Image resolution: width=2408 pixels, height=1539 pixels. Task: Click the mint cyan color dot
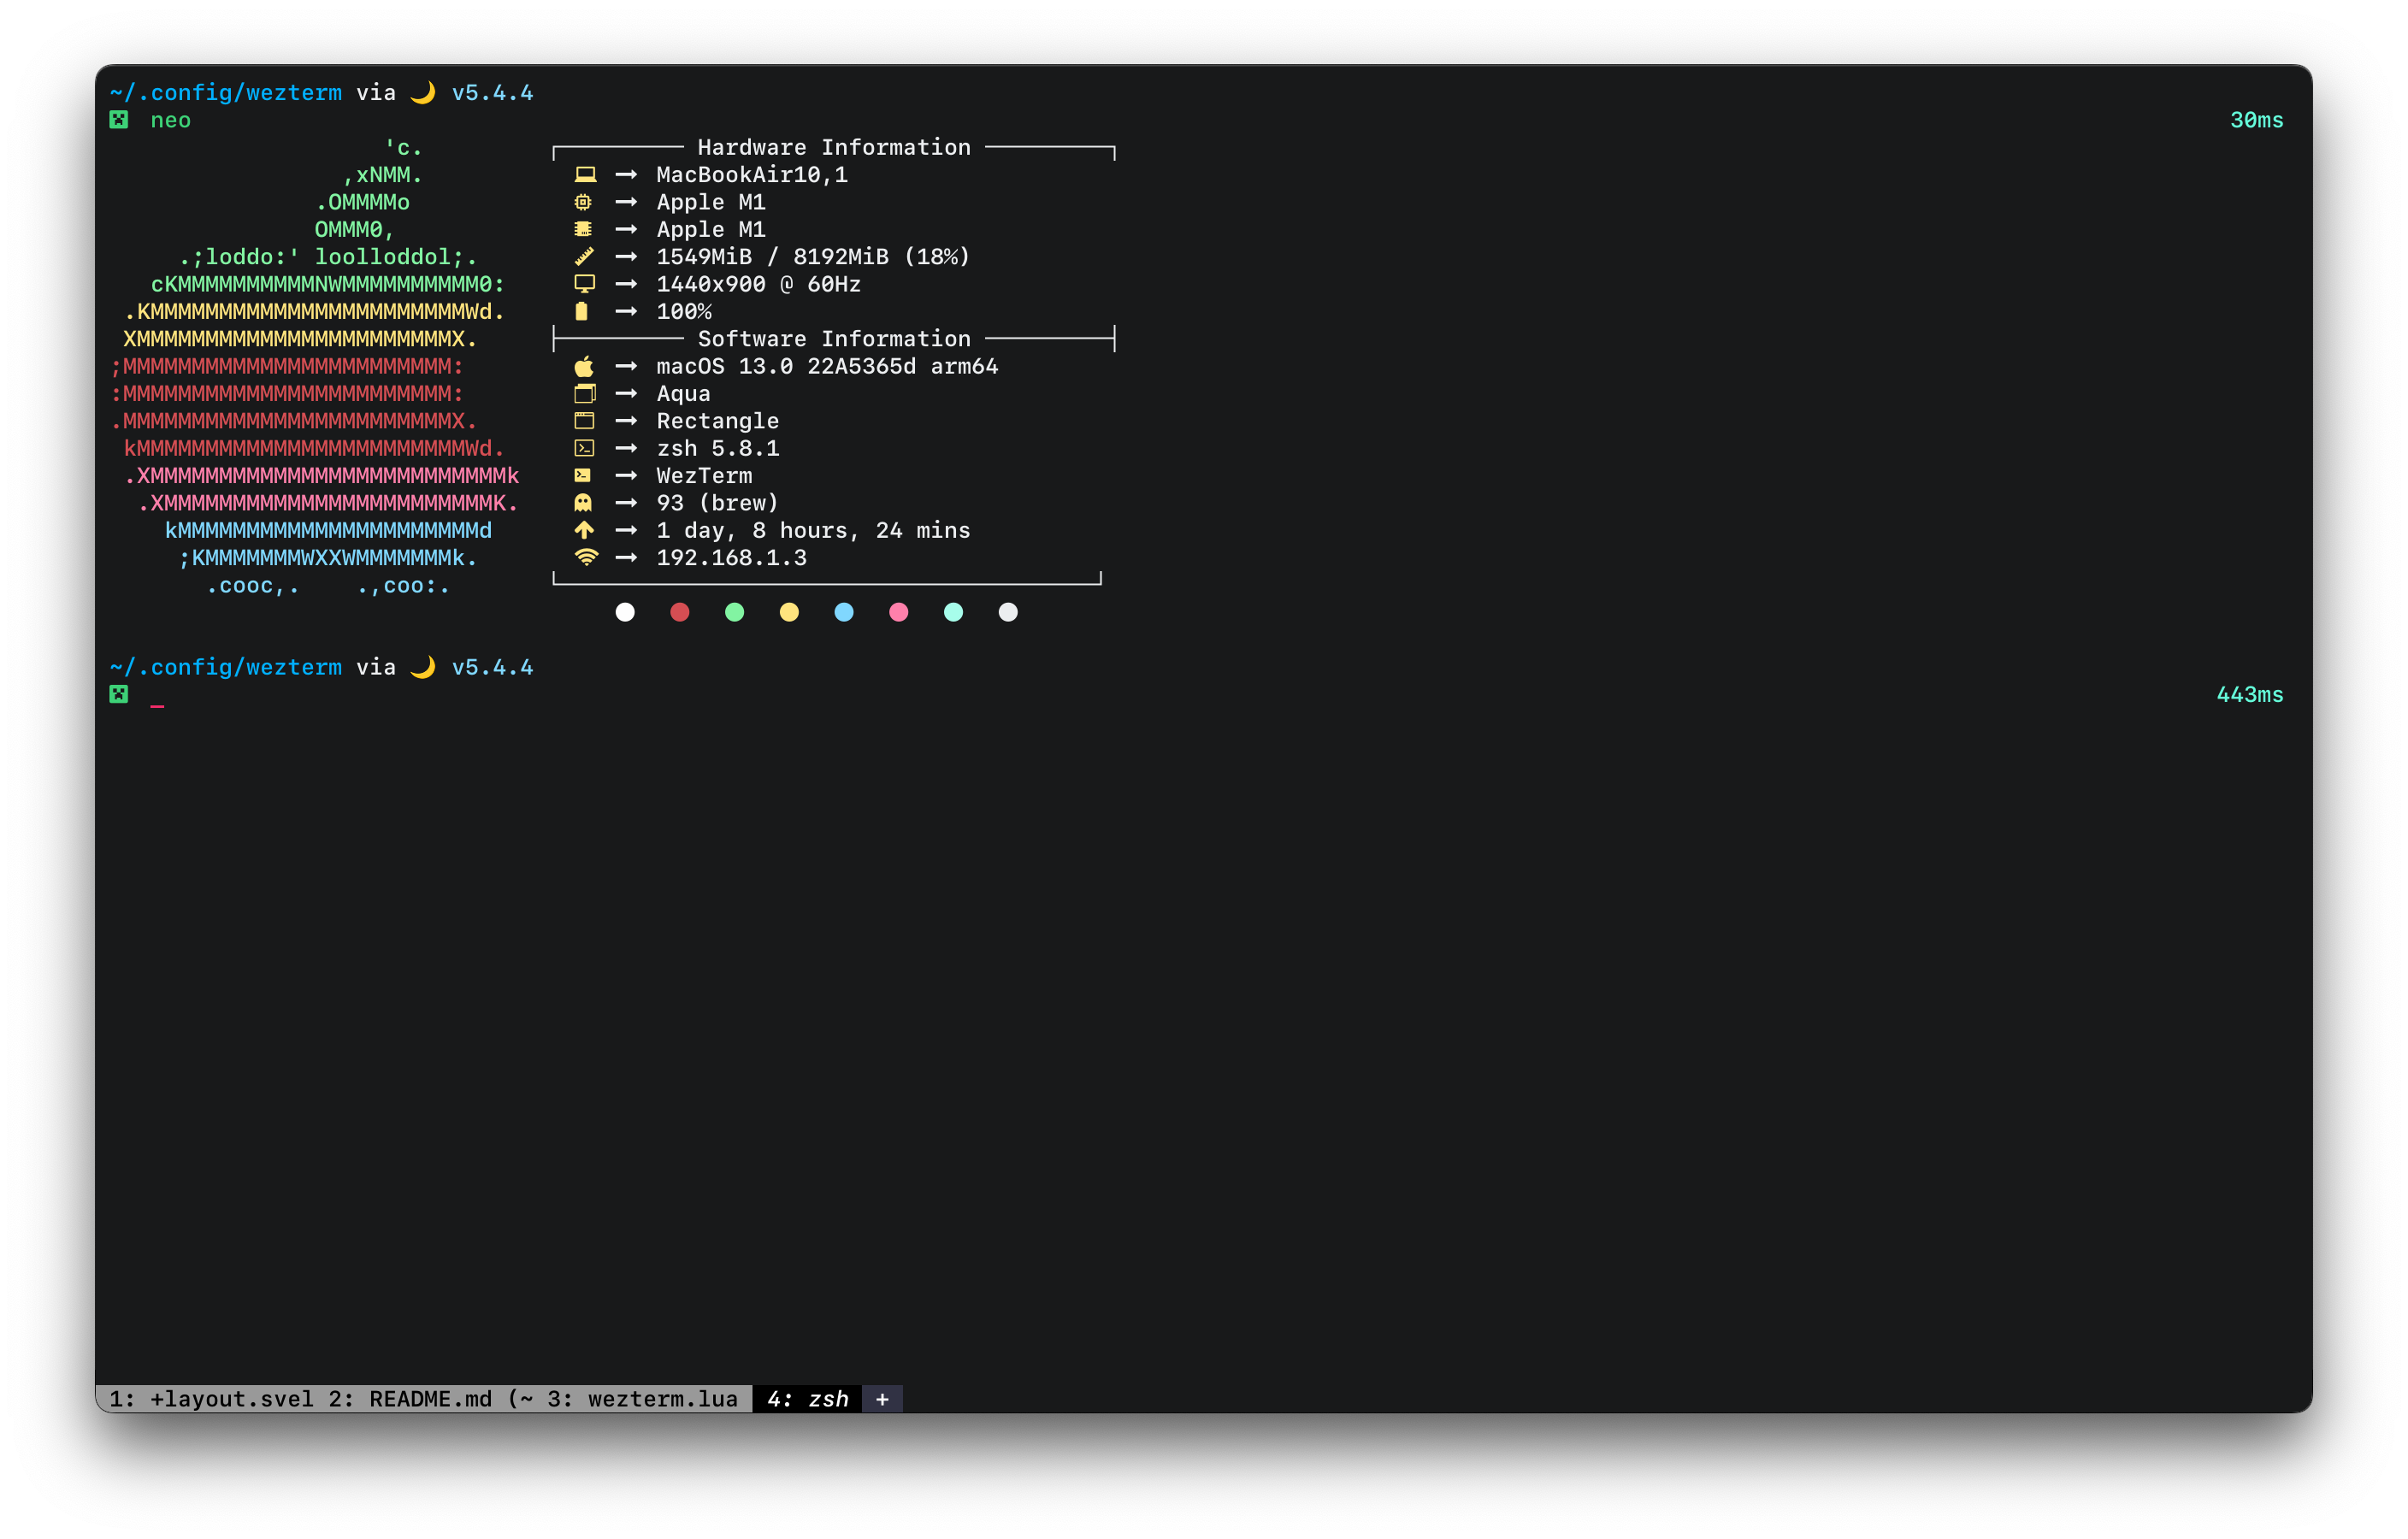click(954, 612)
